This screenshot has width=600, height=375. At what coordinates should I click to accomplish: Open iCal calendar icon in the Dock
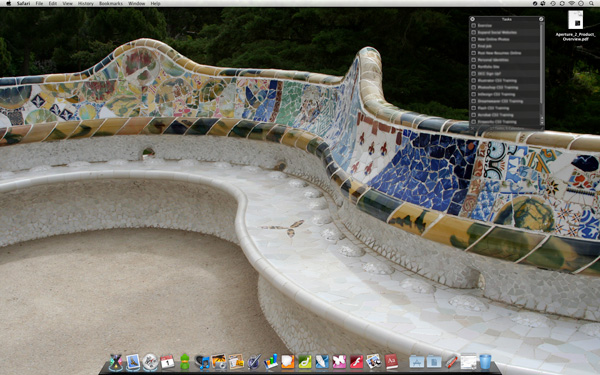coord(167,362)
